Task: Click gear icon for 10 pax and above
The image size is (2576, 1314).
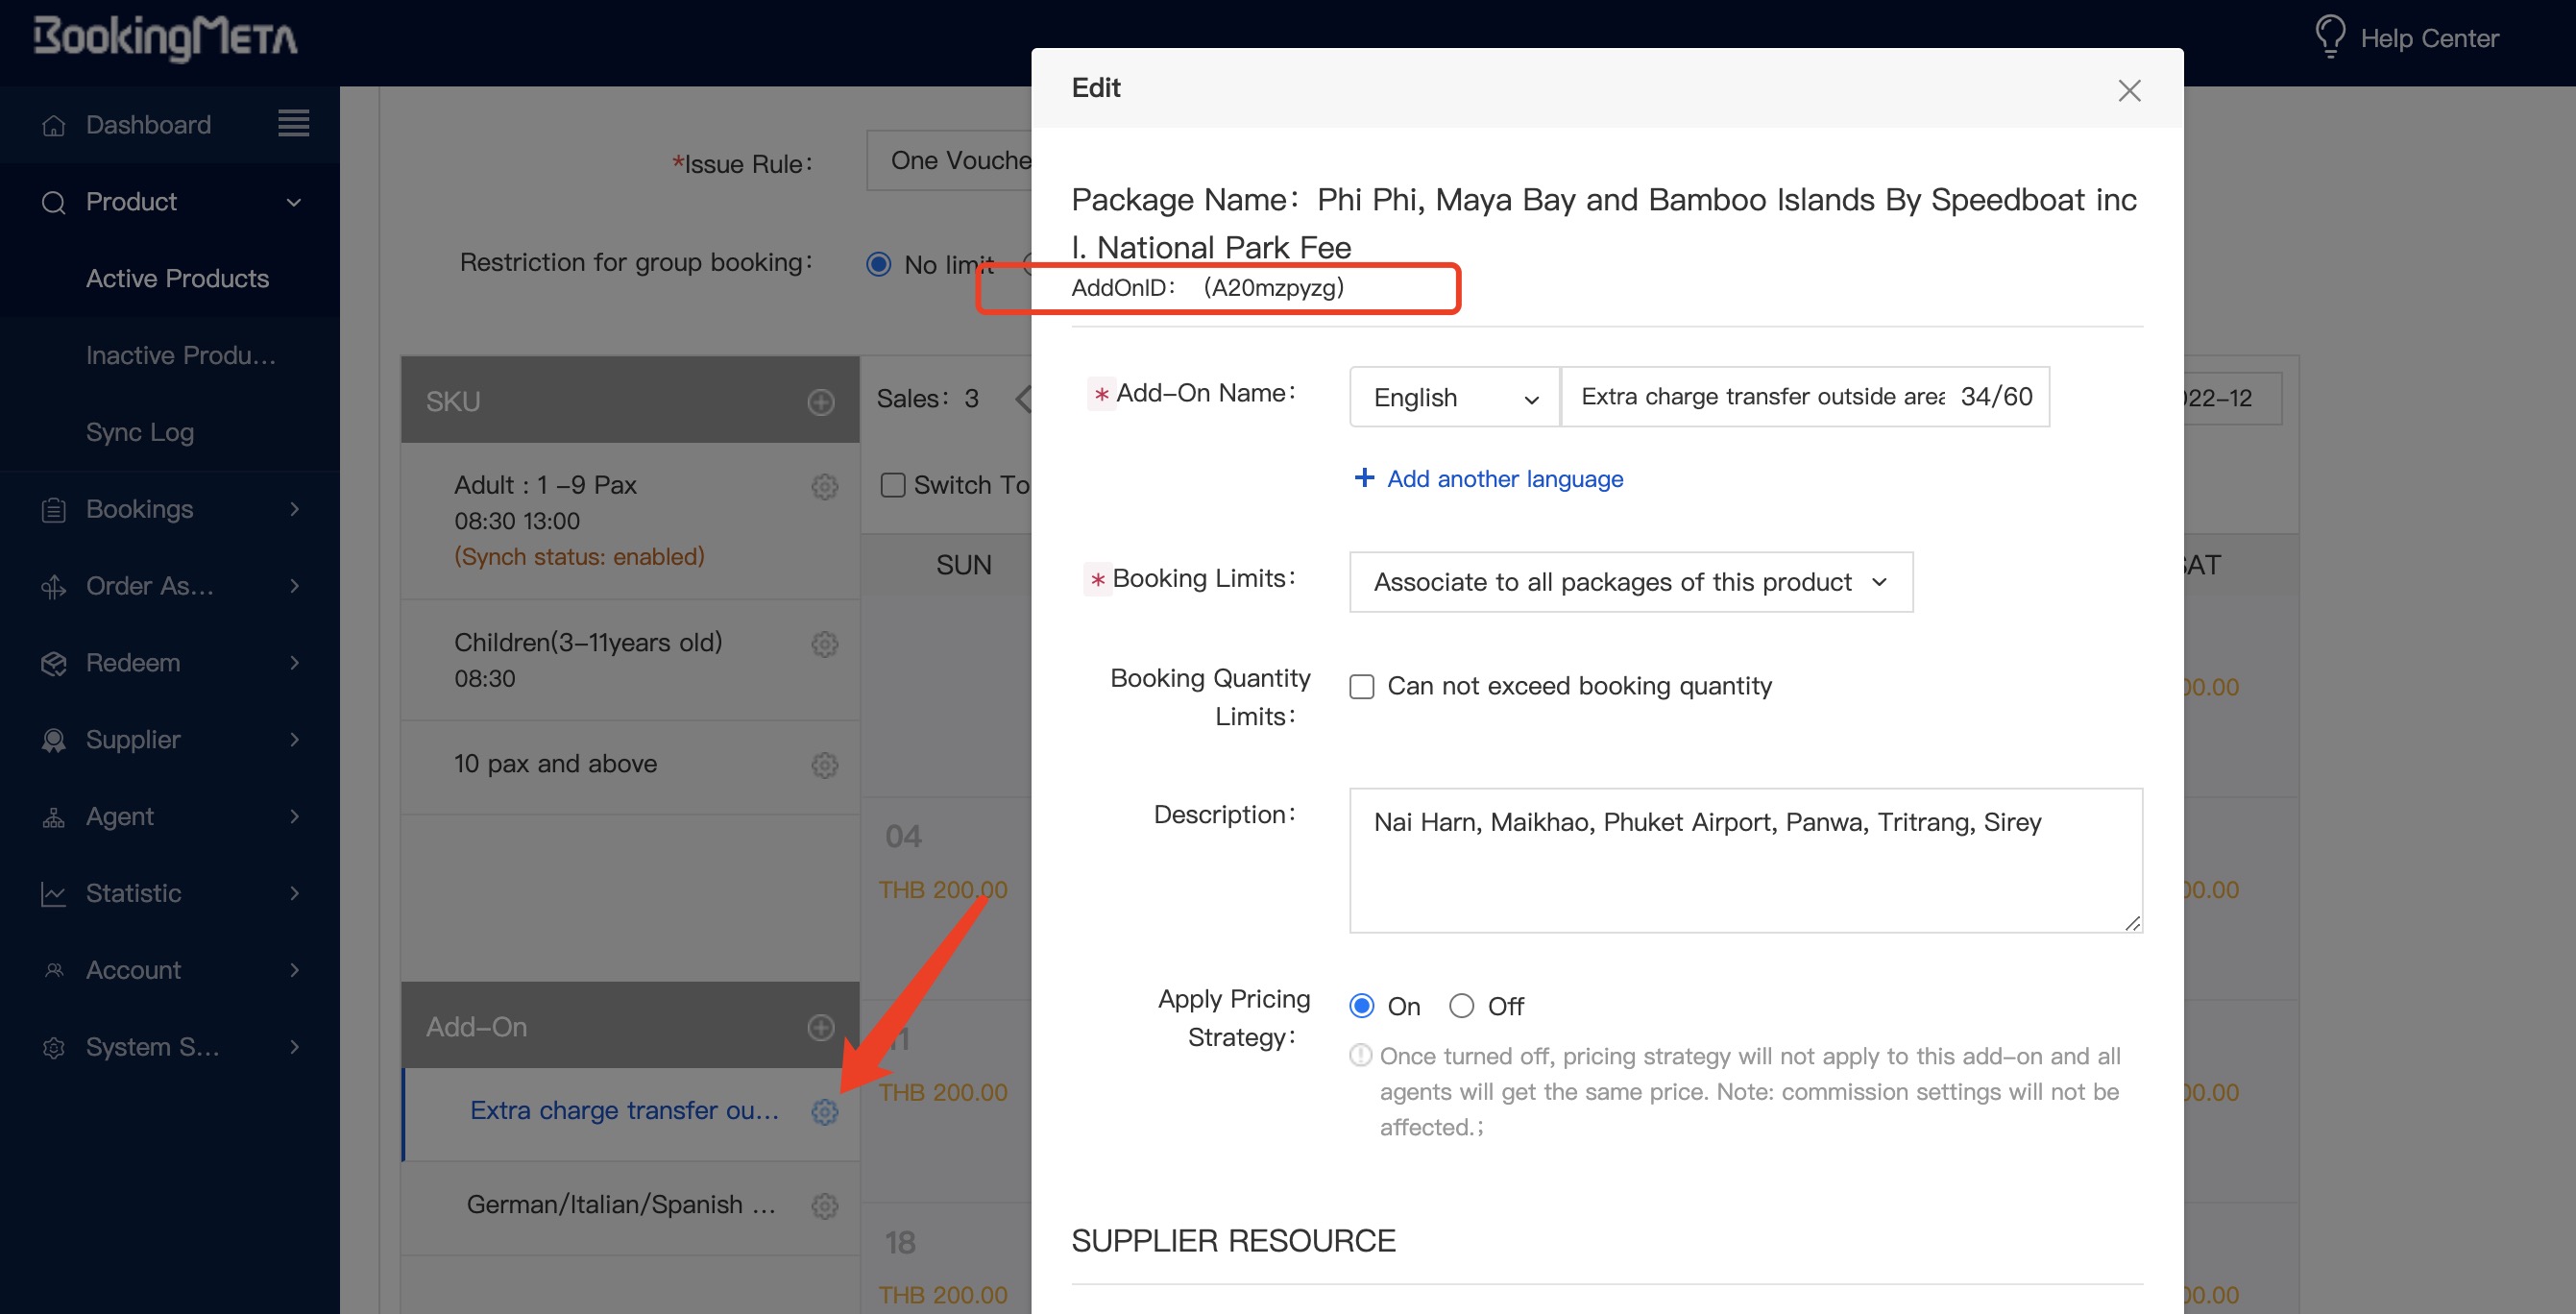Action: pos(824,765)
